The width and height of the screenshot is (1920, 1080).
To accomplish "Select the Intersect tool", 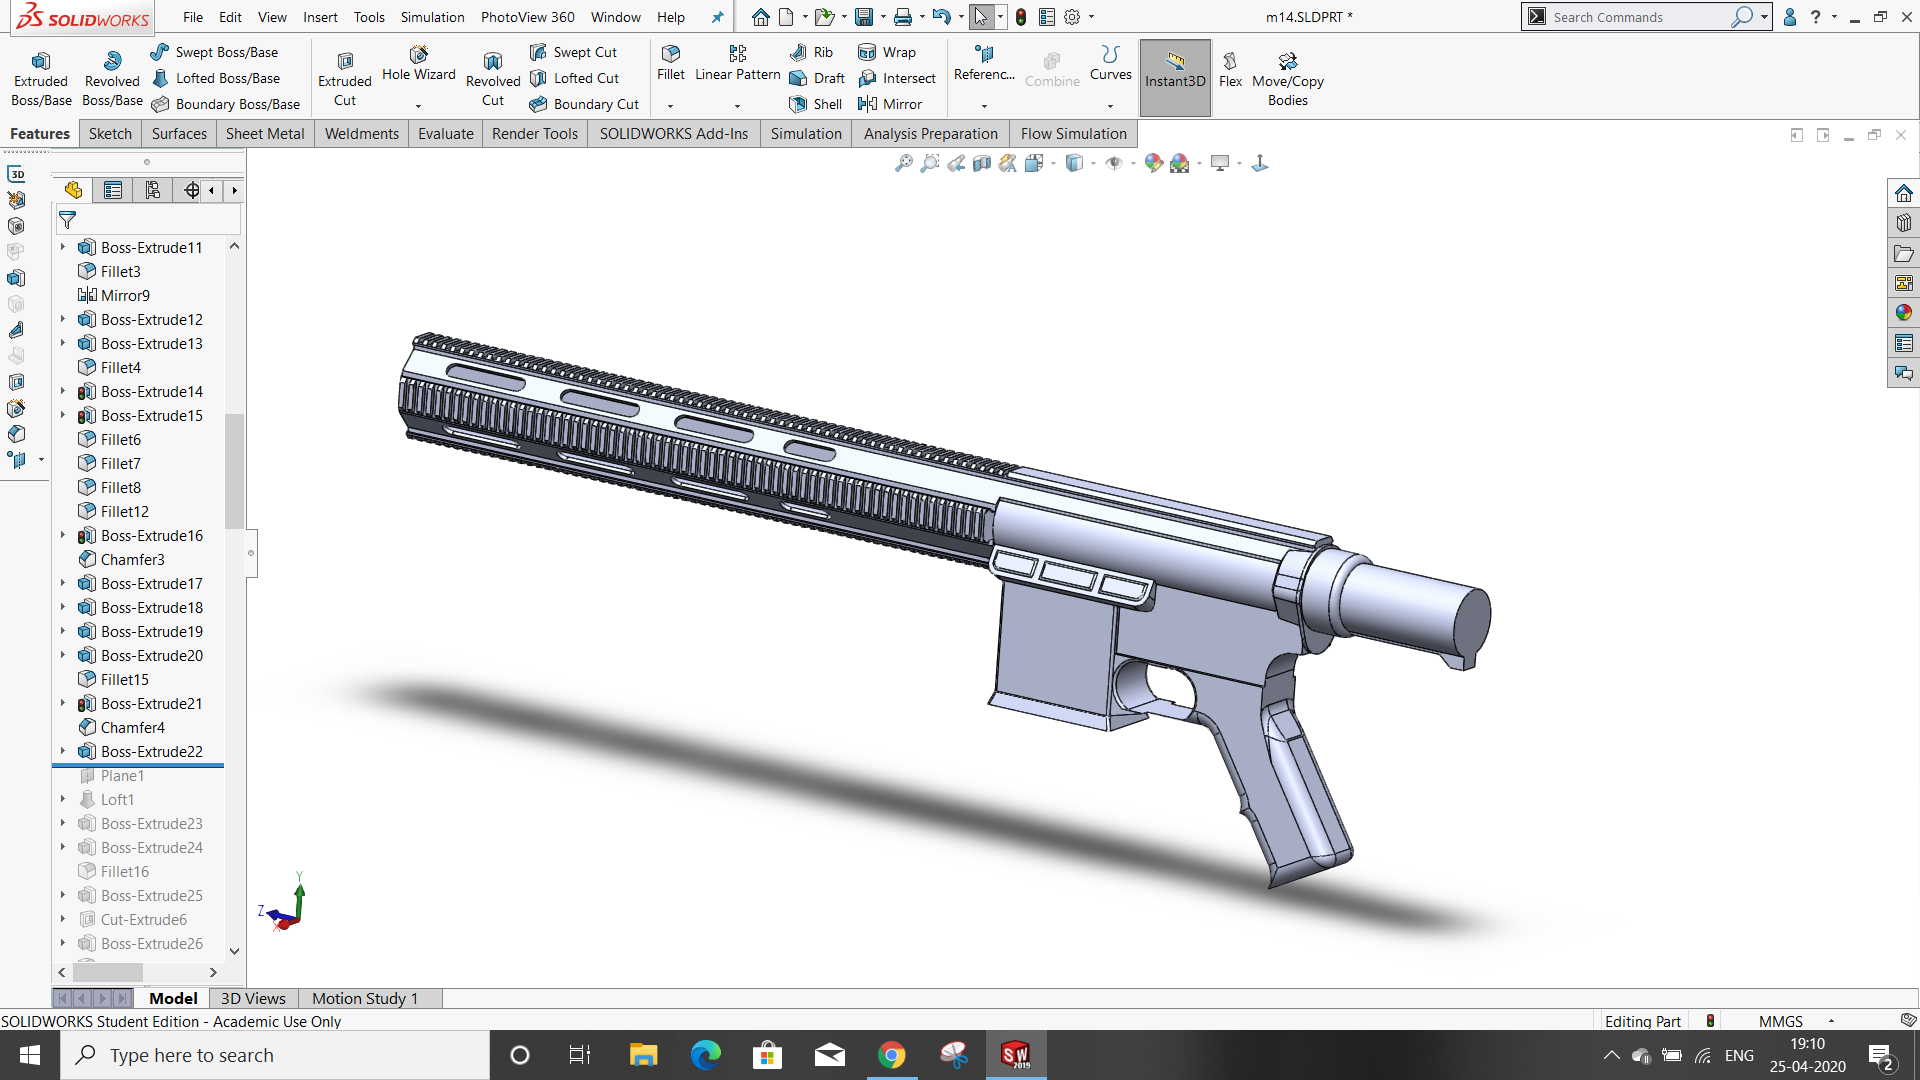I will (897, 78).
